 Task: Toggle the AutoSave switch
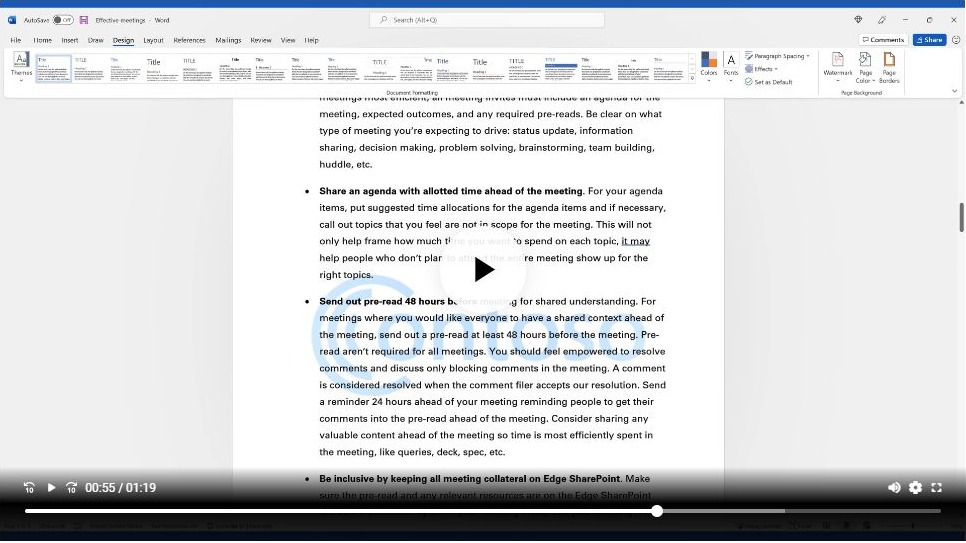62,20
